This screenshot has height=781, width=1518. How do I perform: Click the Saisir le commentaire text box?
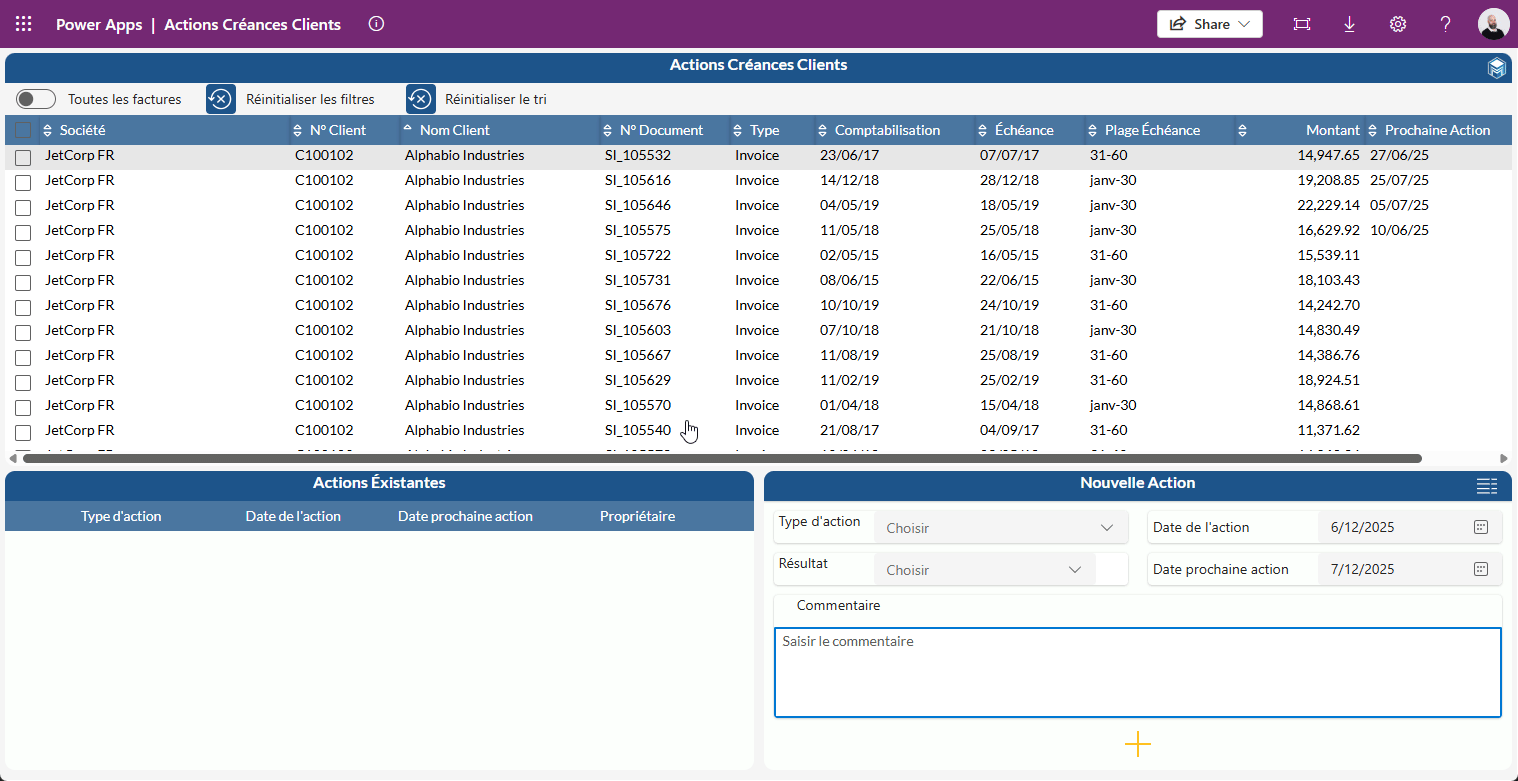click(1138, 672)
